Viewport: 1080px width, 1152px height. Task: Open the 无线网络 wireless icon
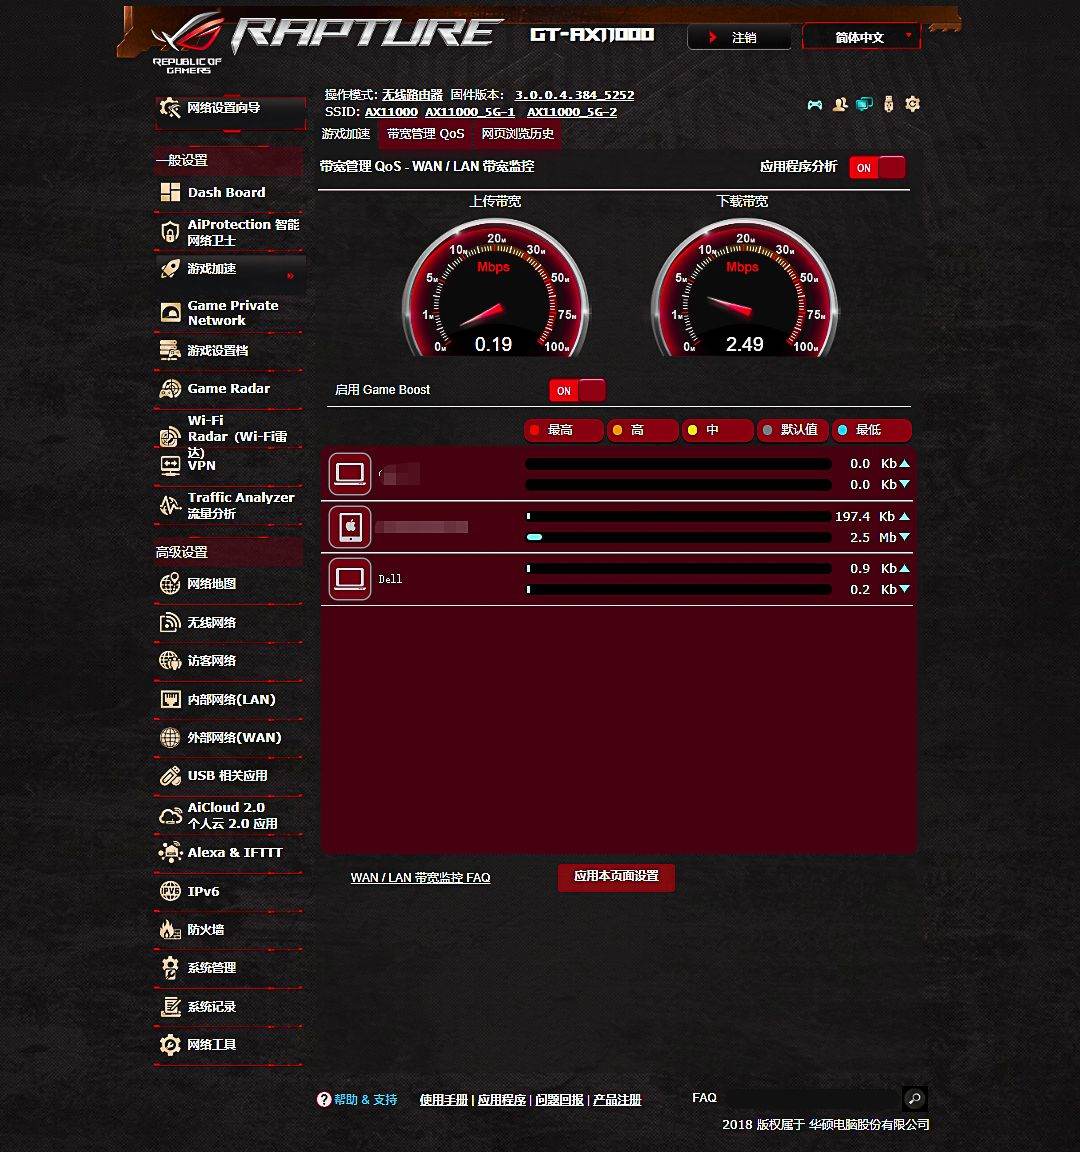tap(170, 622)
